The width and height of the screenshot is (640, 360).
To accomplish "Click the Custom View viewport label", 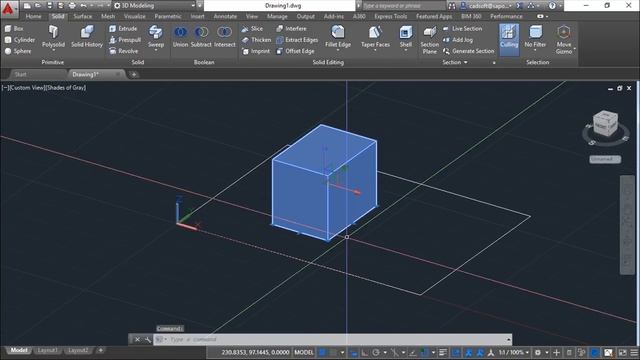I will tap(26, 88).
